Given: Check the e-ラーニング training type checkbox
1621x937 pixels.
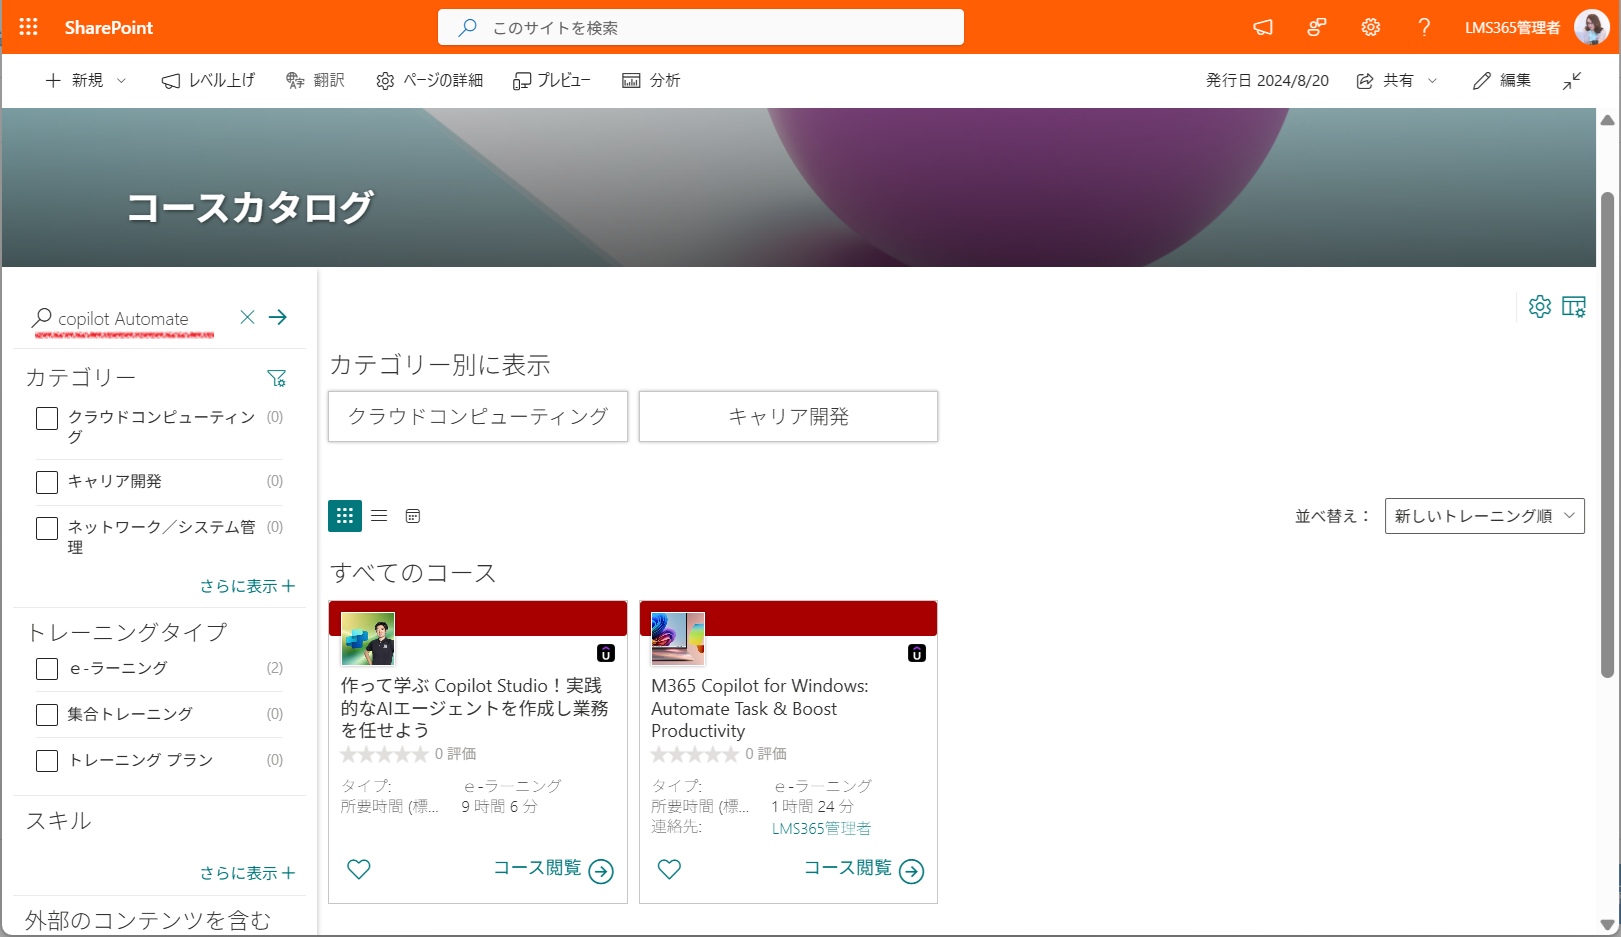Looking at the screenshot, I should [47, 669].
